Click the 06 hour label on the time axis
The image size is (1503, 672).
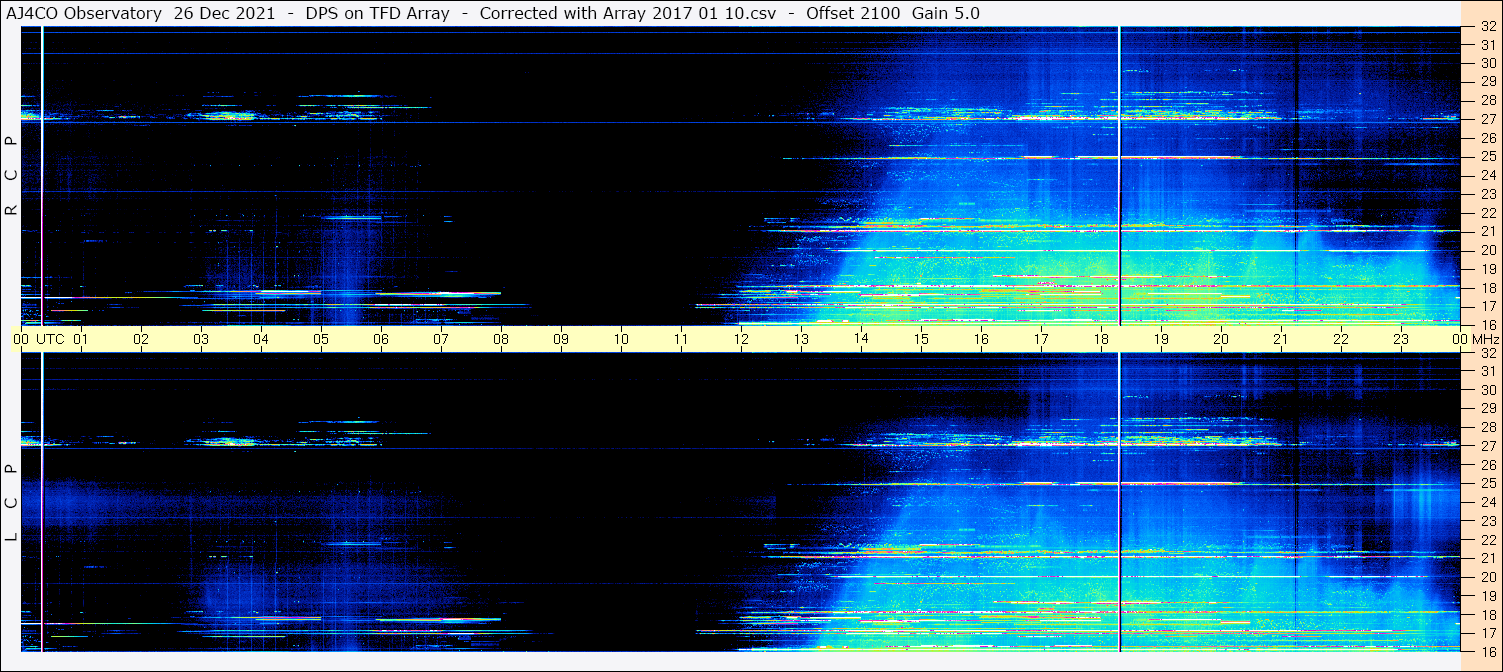coord(381,339)
